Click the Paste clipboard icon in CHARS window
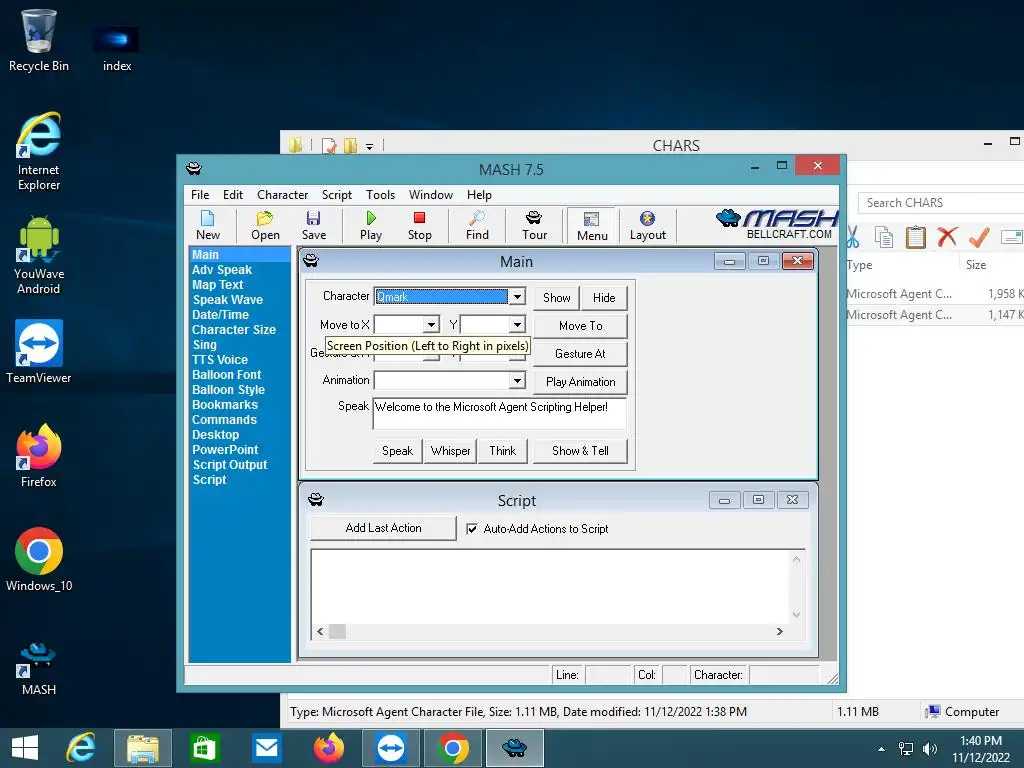1024x768 pixels. 916,237
